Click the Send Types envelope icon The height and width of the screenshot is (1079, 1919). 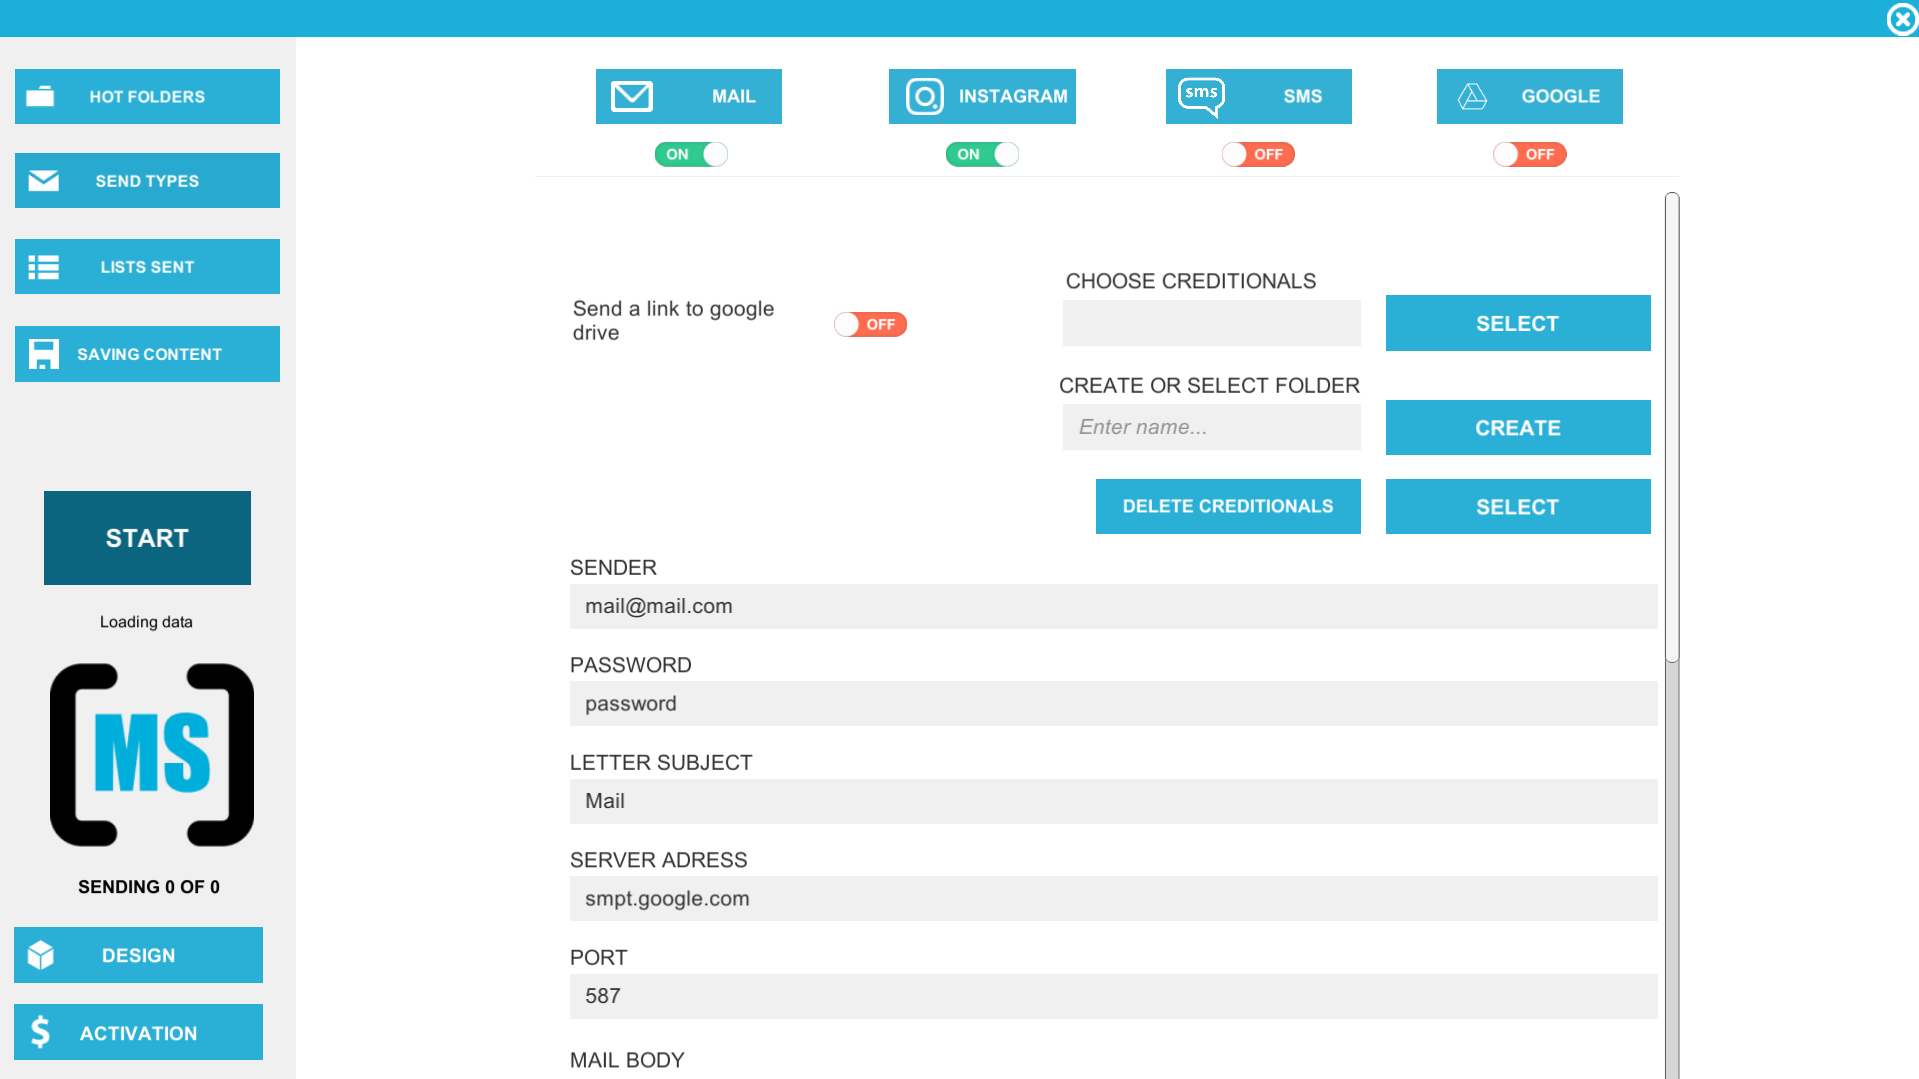pyautogui.click(x=43, y=181)
